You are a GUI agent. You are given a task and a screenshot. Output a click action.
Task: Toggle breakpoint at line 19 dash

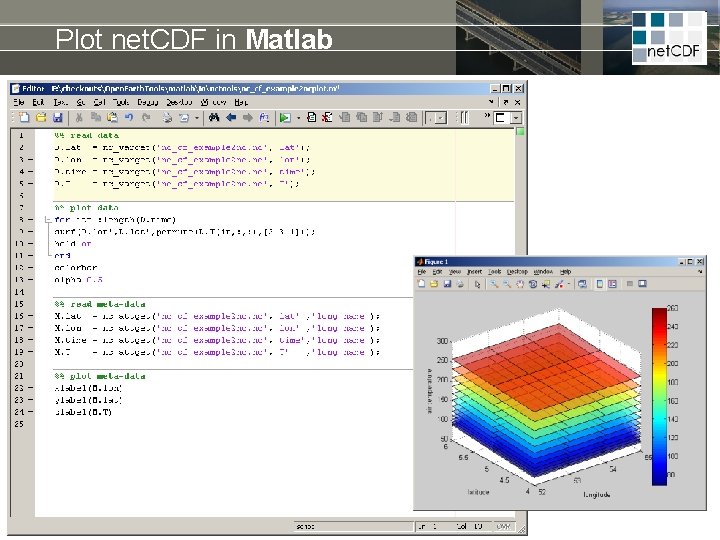(x=30, y=352)
